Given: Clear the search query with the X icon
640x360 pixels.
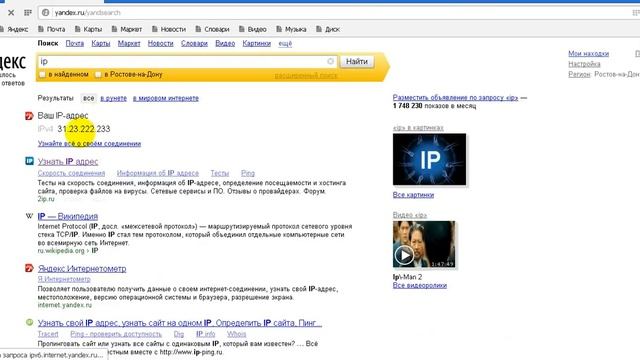Looking at the screenshot, I should click(330, 61).
